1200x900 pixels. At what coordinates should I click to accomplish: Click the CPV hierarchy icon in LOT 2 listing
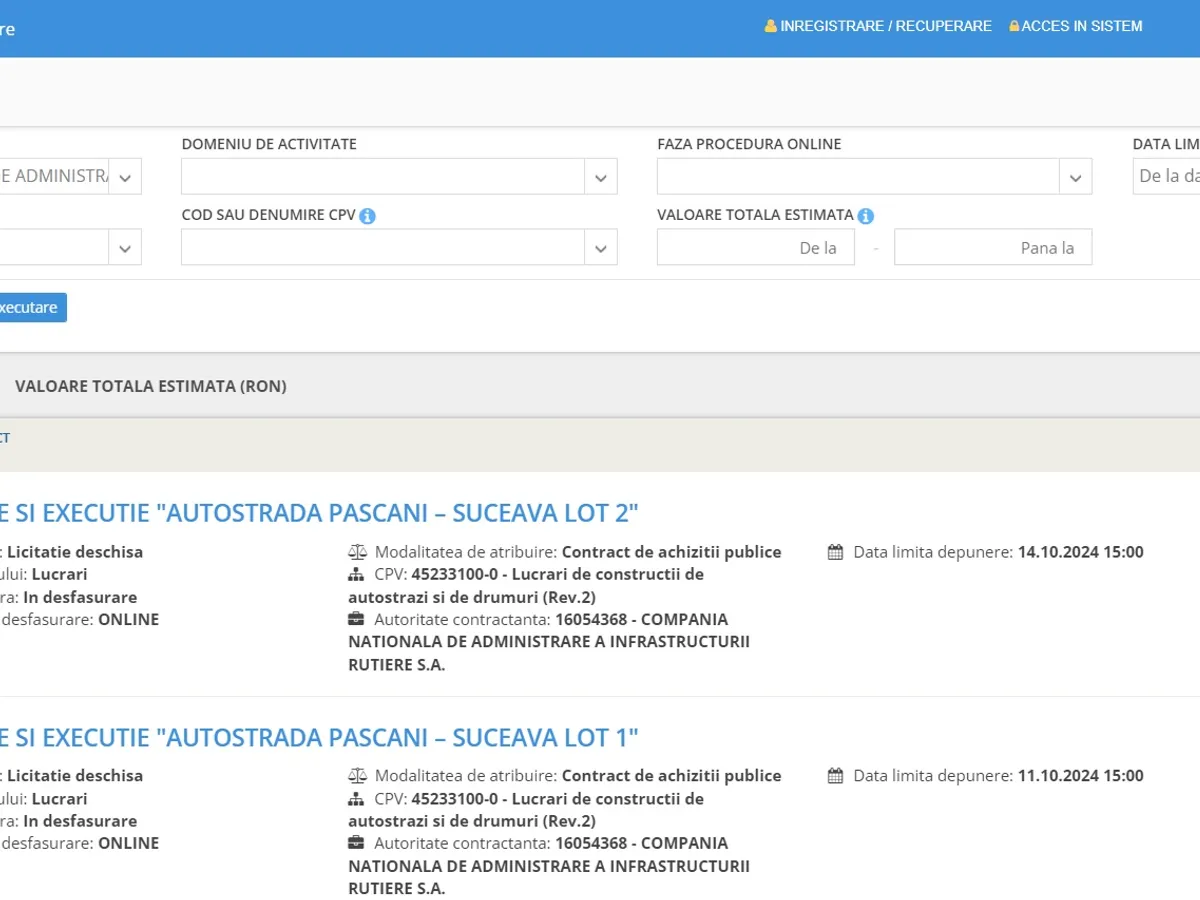(357, 575)
